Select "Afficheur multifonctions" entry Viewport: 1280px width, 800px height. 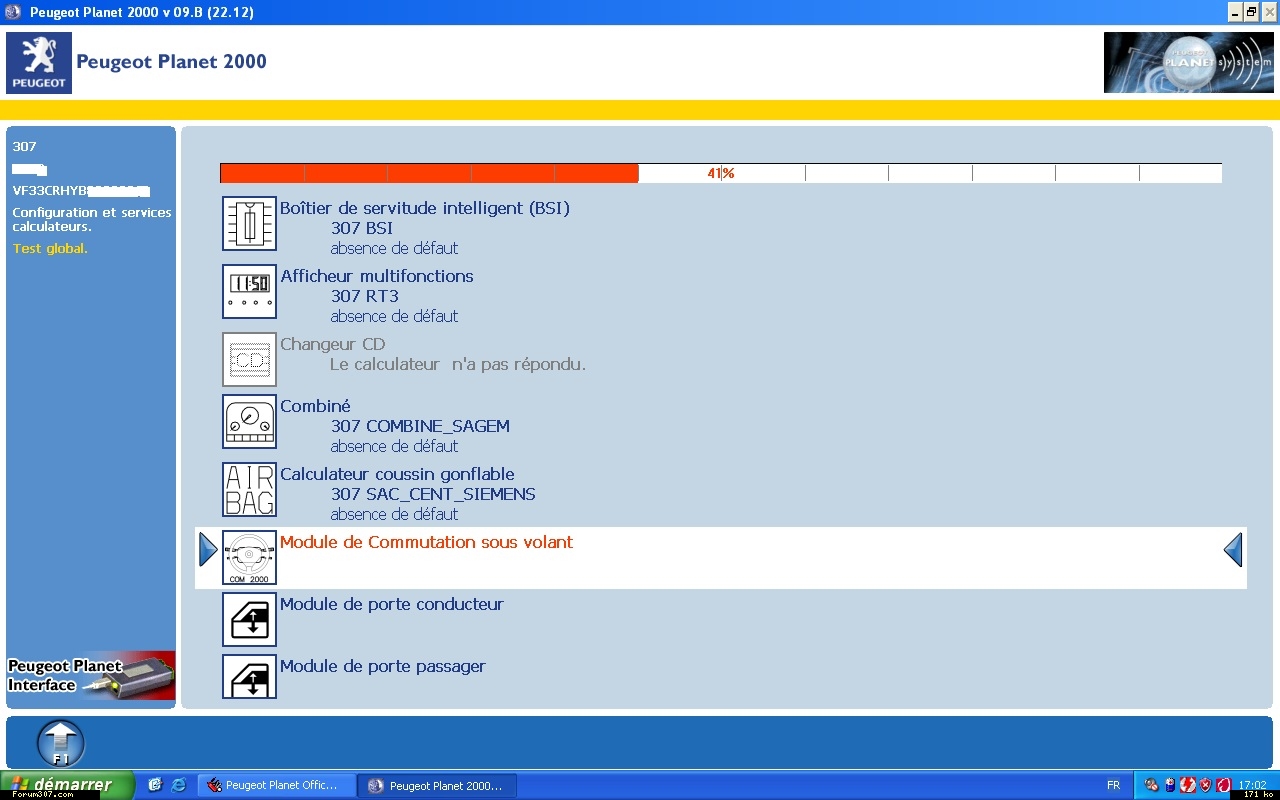377,276
